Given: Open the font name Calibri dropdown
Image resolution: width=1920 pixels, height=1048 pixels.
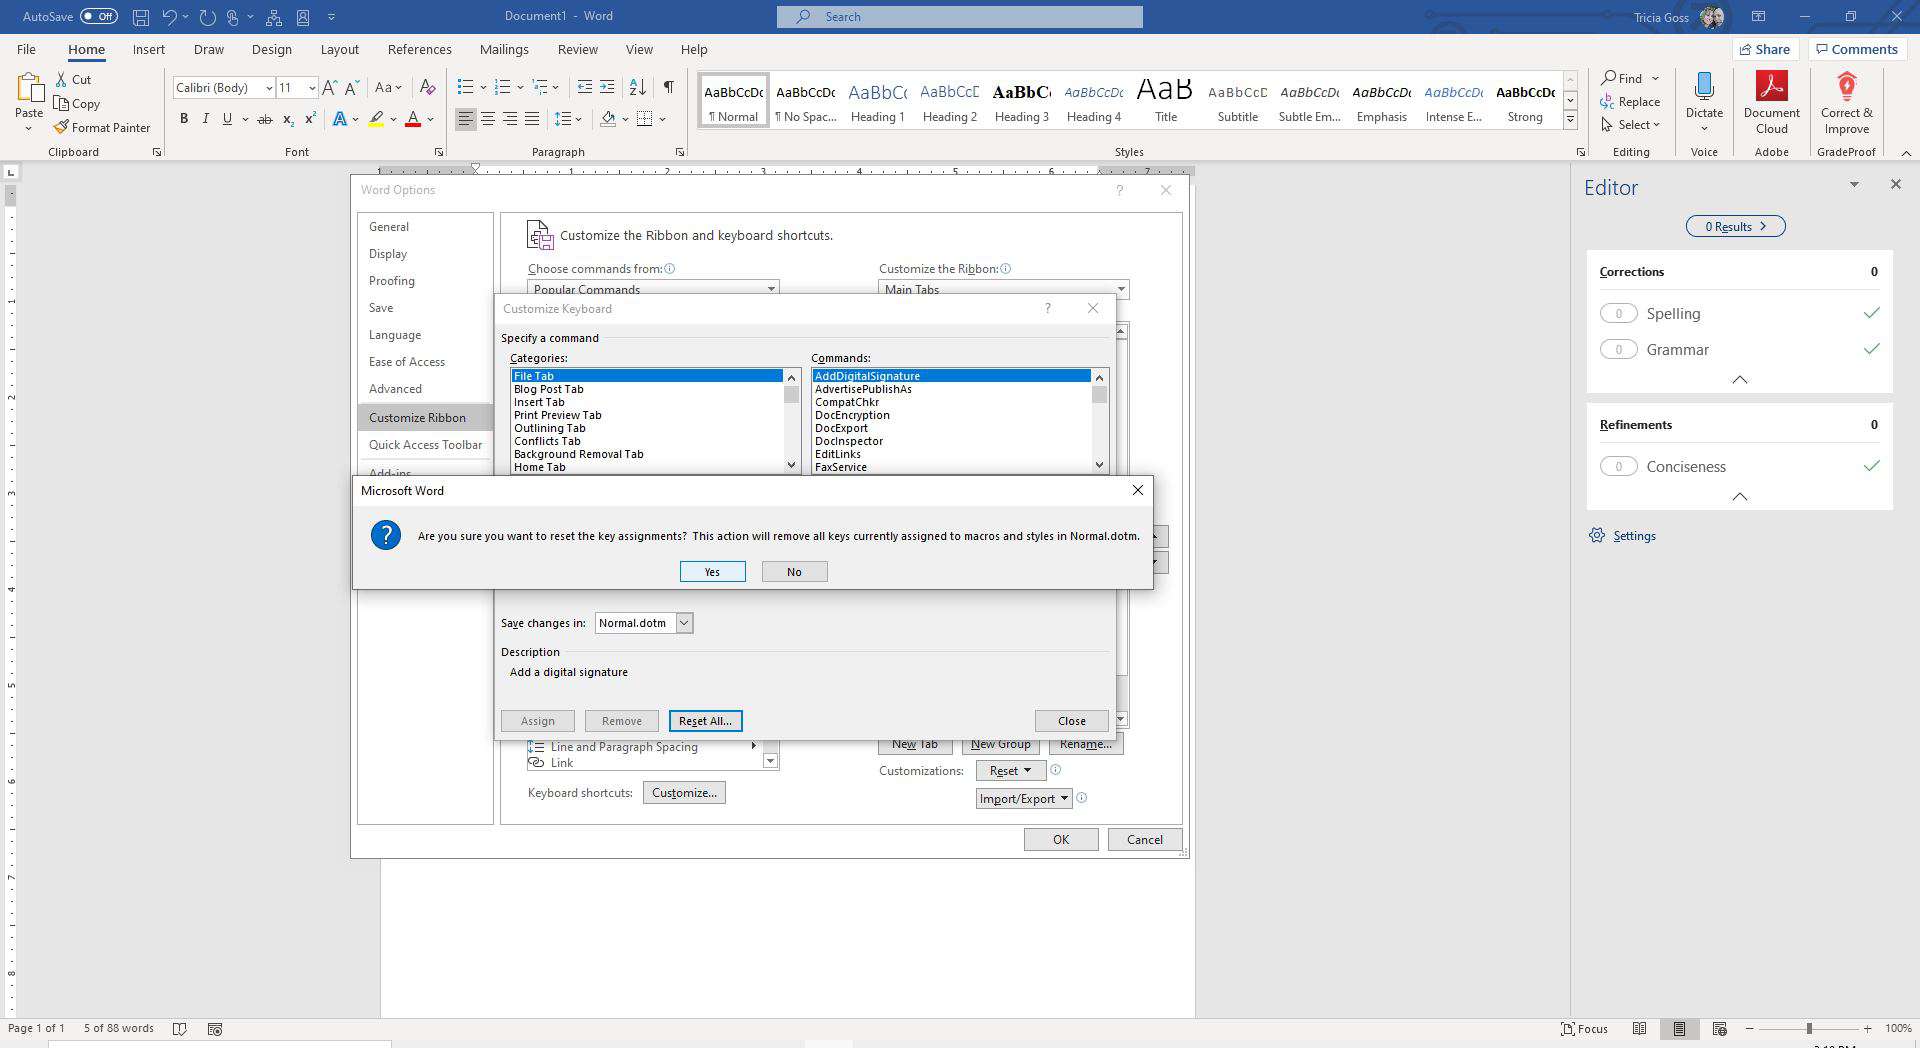Looking at the screenshot, I should (269, 88).
